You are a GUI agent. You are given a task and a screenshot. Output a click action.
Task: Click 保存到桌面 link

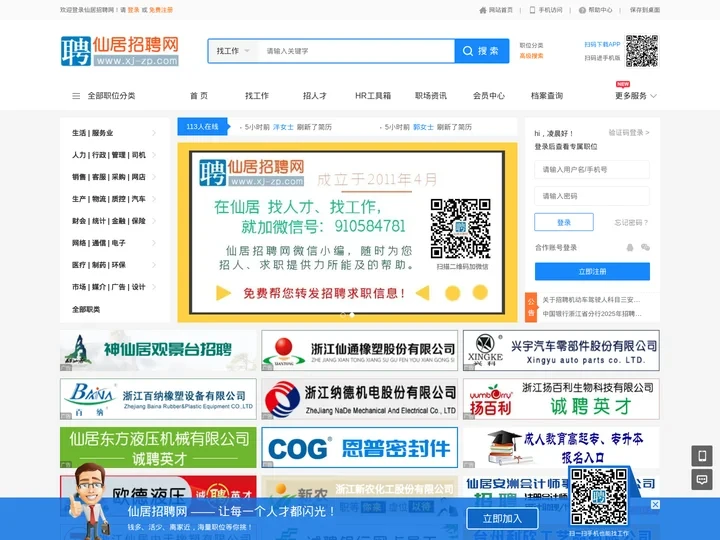[645, 10]
